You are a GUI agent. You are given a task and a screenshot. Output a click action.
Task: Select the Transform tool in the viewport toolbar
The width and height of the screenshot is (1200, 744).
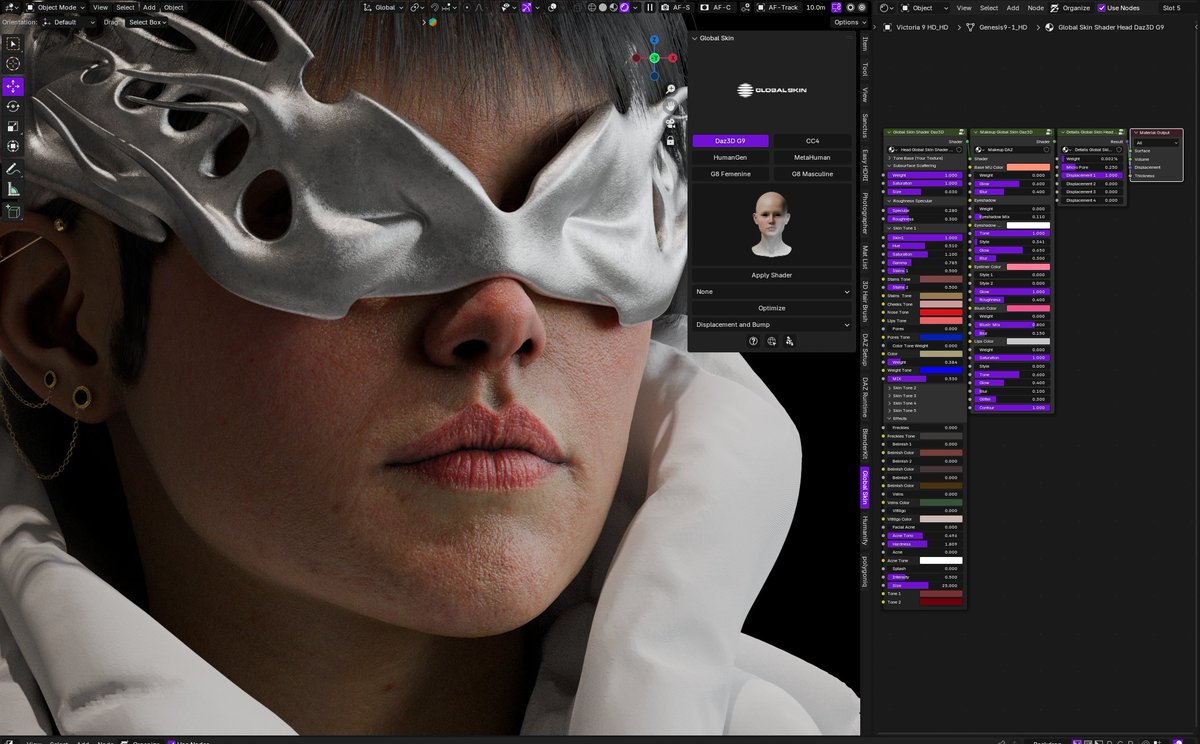13,146
